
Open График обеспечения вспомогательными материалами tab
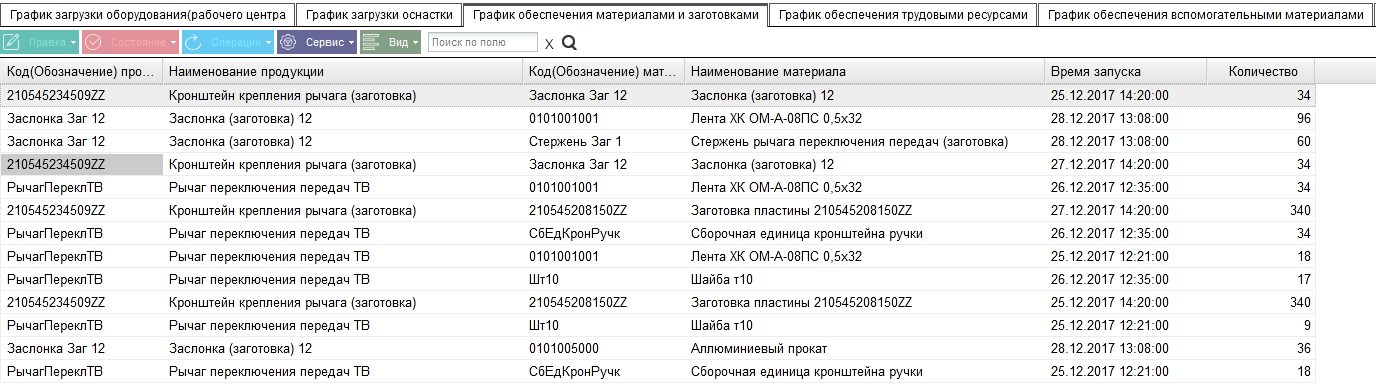point(1205,15)
